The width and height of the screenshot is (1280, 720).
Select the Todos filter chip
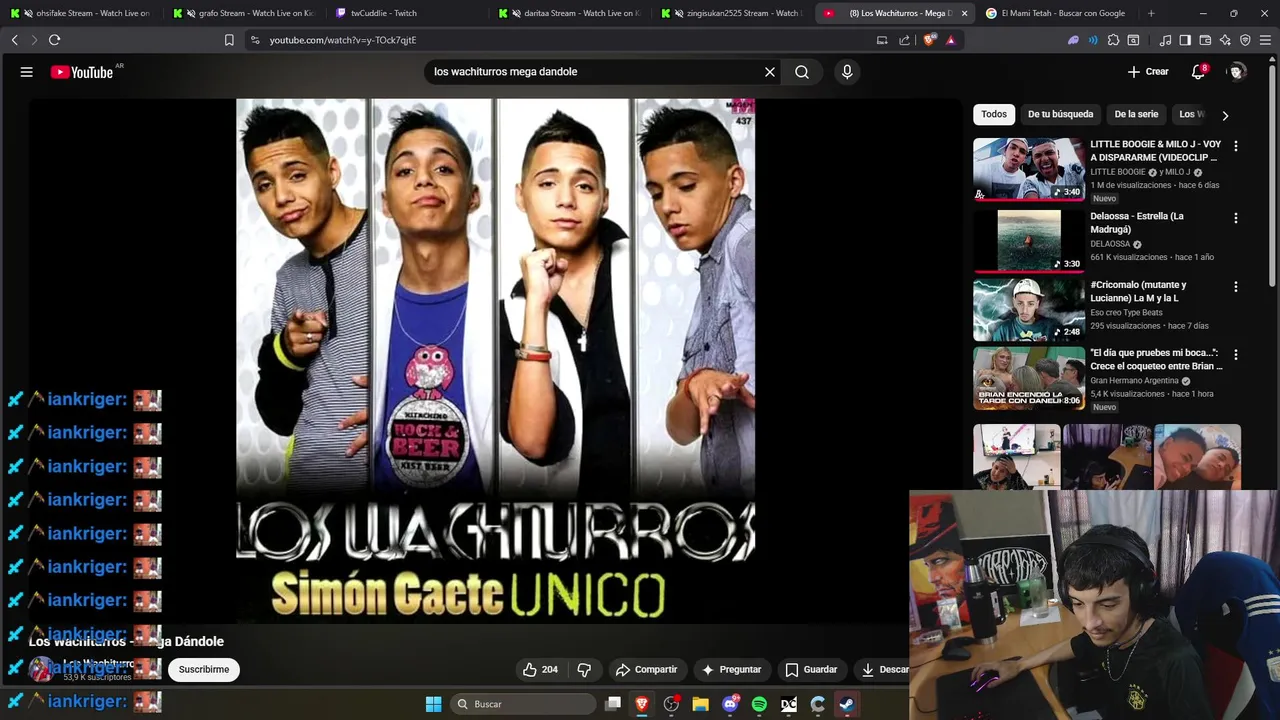click(x=994, y=114)
